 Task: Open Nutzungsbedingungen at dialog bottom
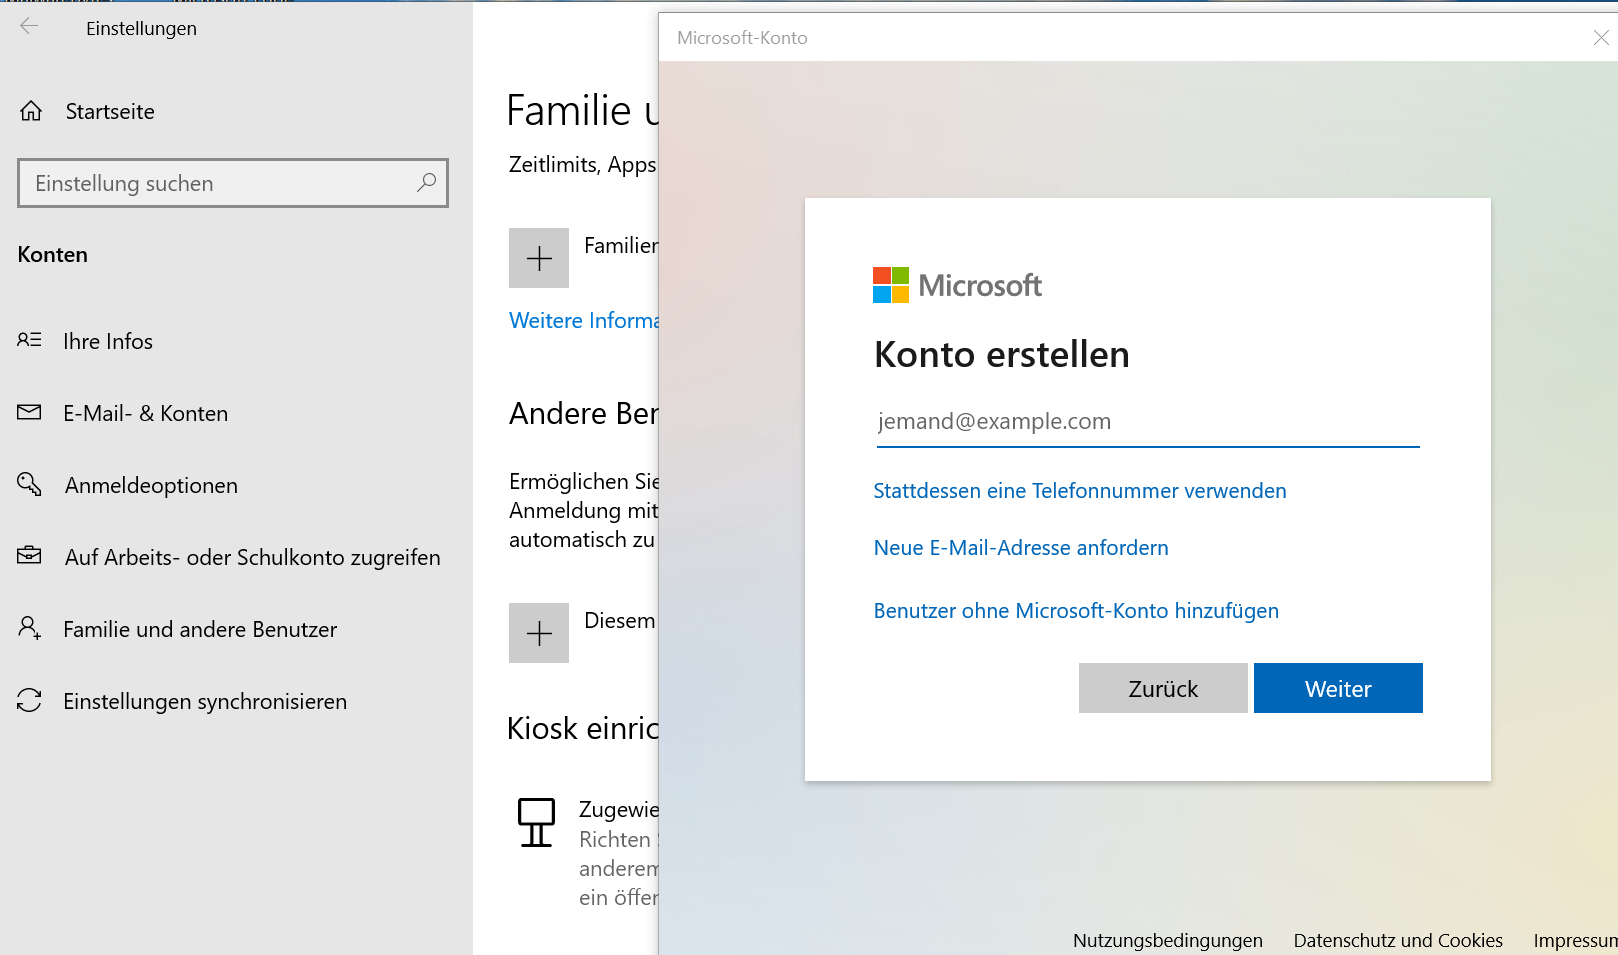tap(1168, 940)
